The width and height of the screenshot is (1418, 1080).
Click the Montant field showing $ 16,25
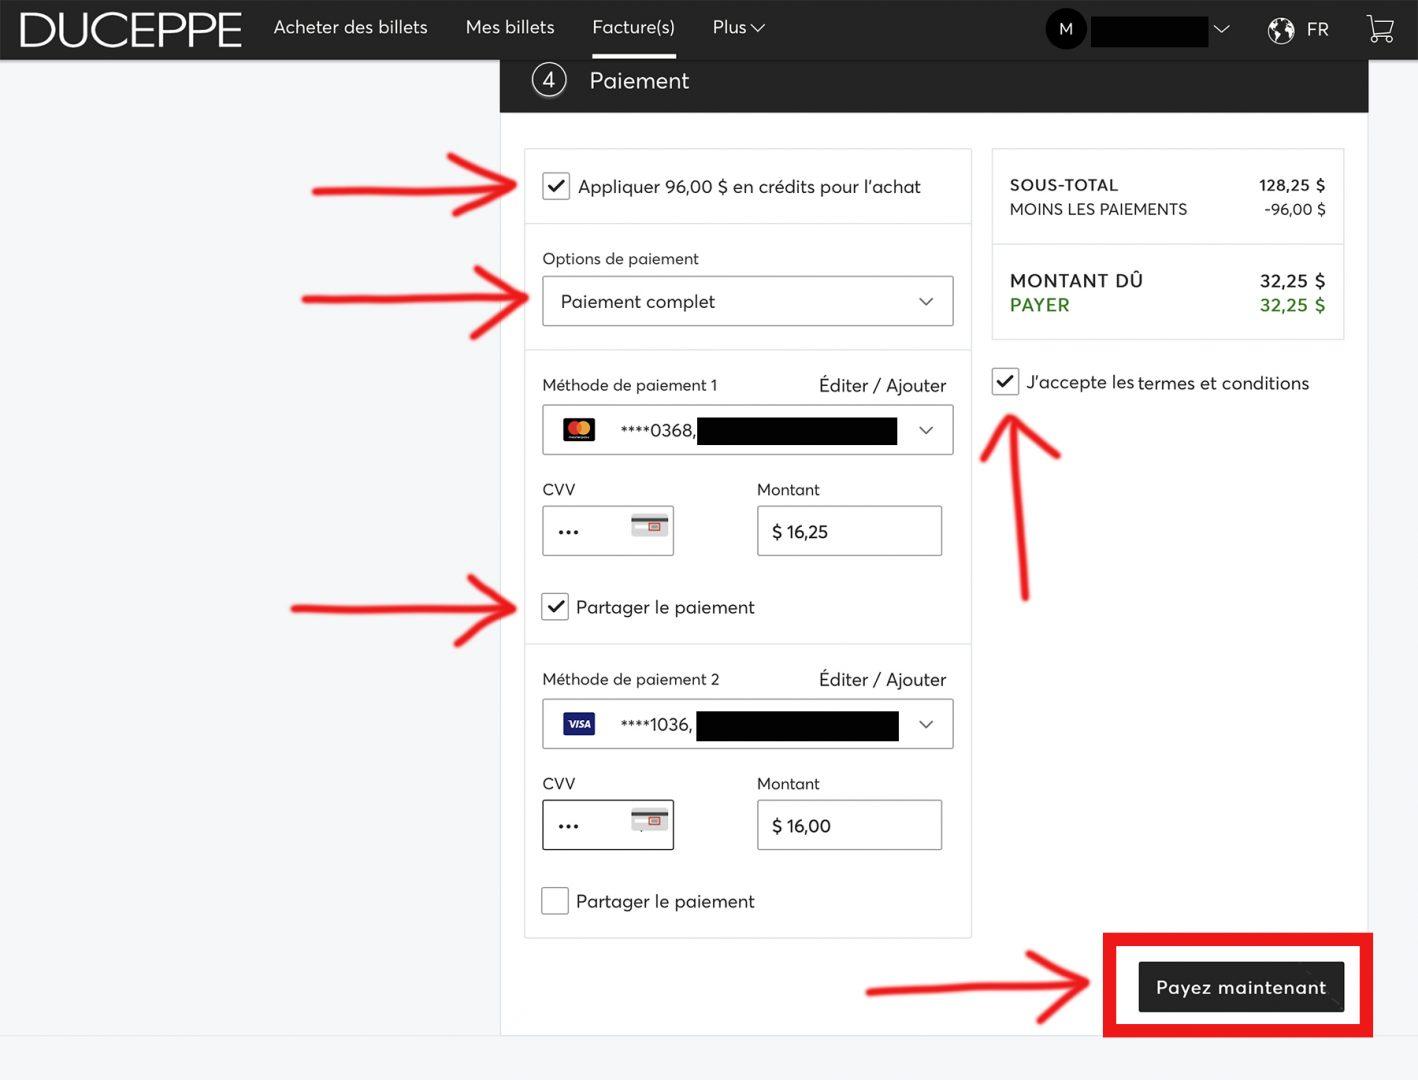(849, 531)
